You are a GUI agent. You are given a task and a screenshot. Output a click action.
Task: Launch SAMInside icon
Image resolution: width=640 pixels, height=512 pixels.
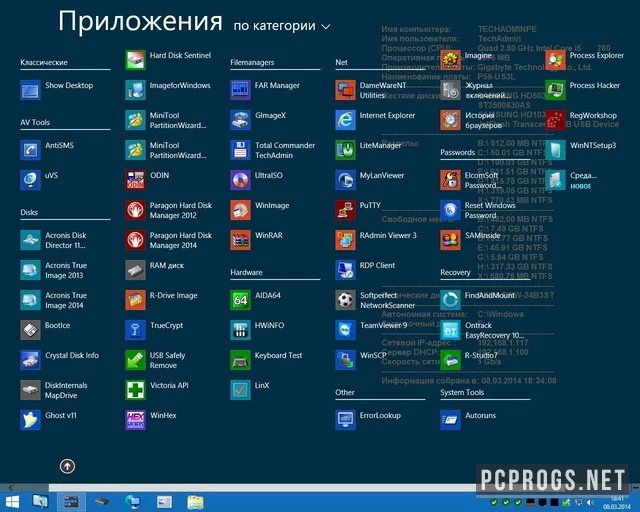[450, 240]
